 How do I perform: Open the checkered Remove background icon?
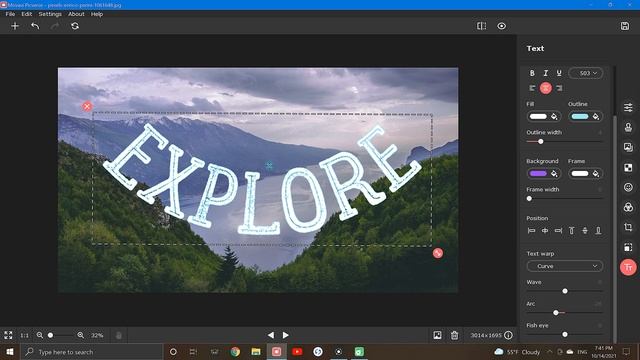pyautogui.click(x=628, y=167)
